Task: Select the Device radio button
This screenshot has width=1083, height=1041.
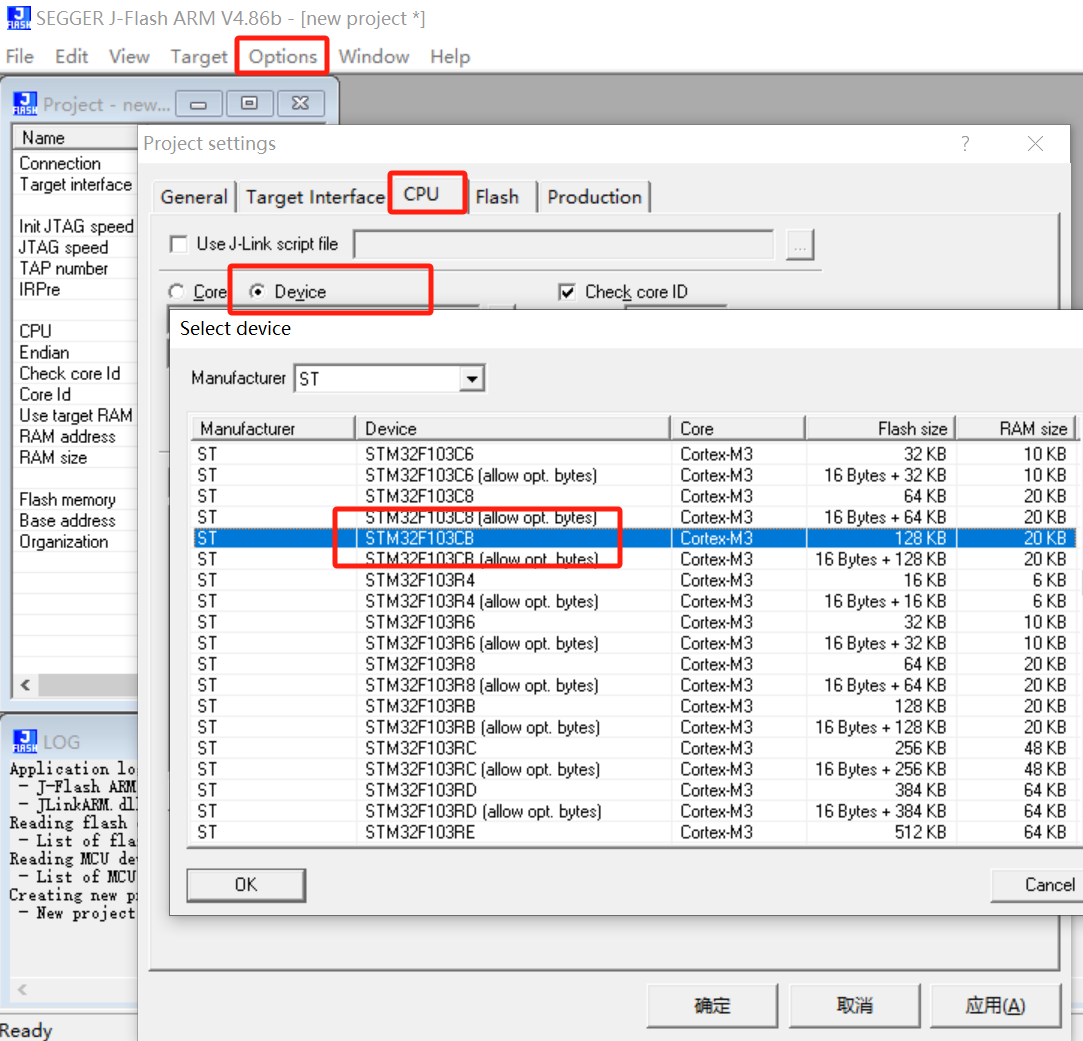Action: coord(257,292)
